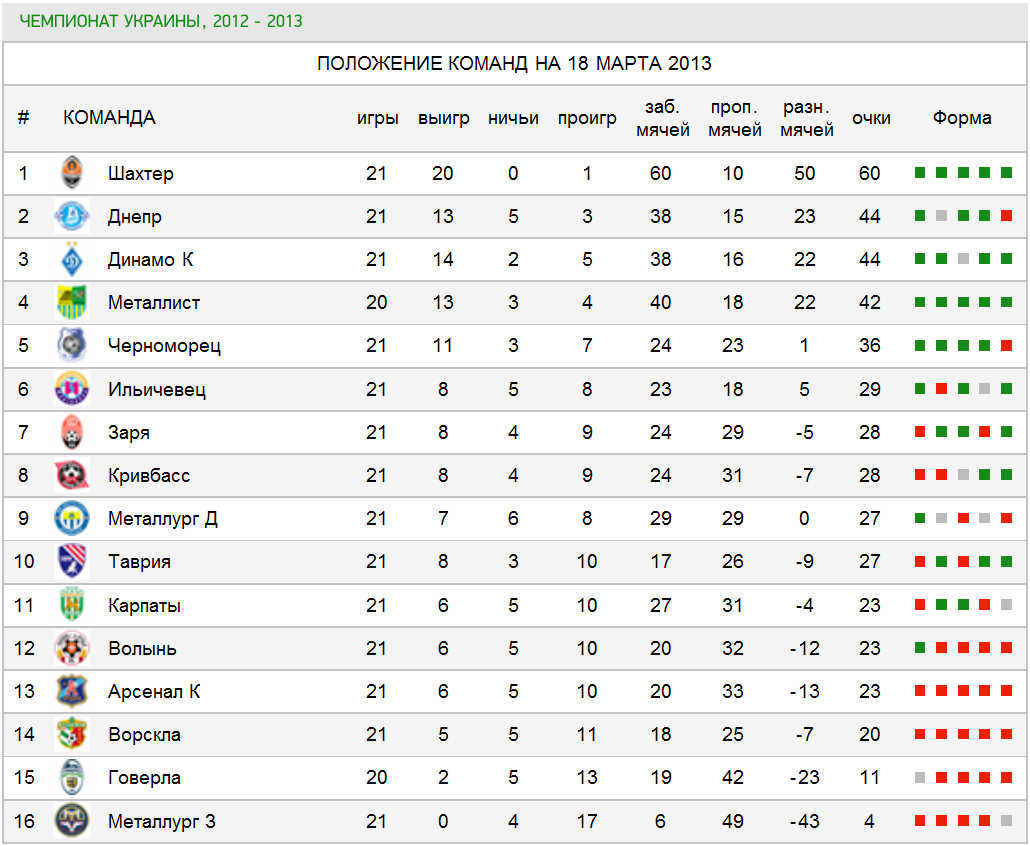Image resolution: width=1030 pixels, height=846 pixels.
Task: Click Говерла's gray first form square
Action: [x=920, y=778]
